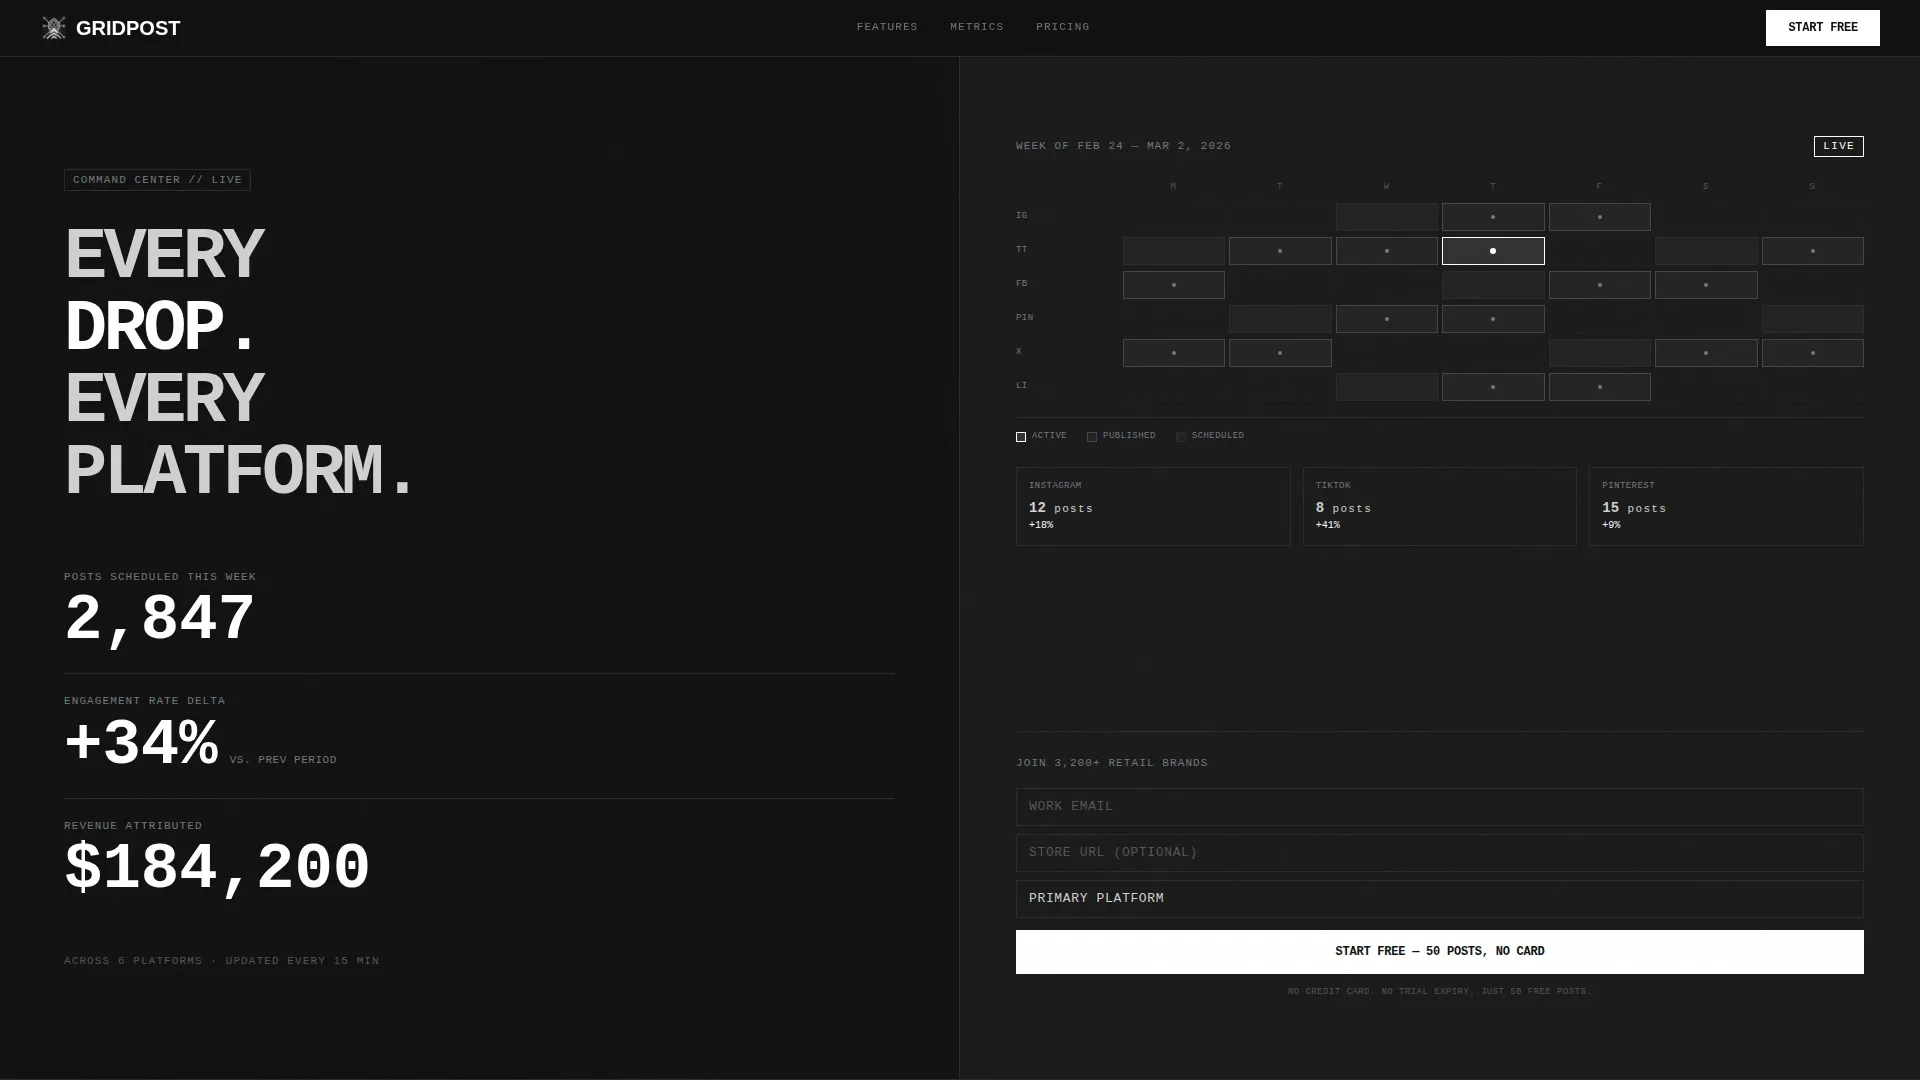1920x1080 pixels.
Task: Select the active TikTok Thursday slot
Action: pos(1493,251)
